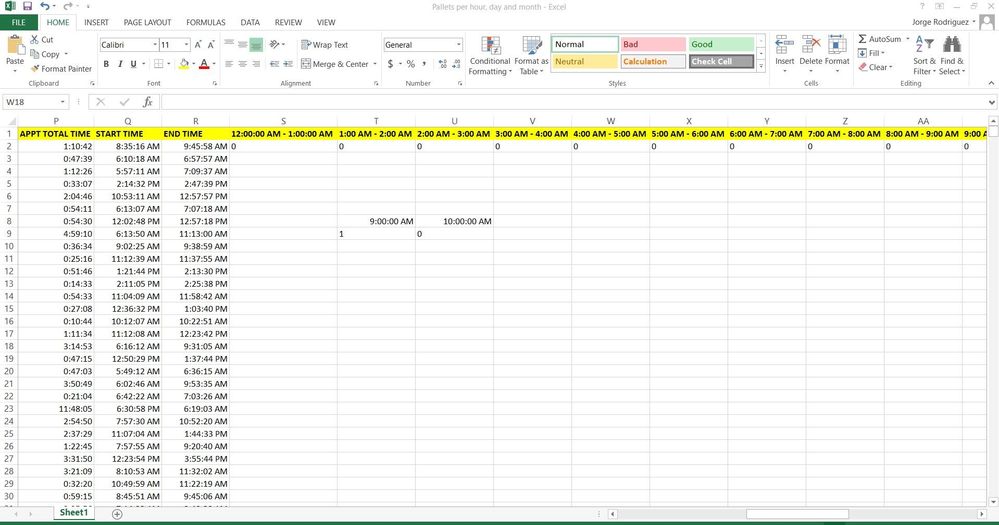Click the Paste clipboard icon

(15, 47)
